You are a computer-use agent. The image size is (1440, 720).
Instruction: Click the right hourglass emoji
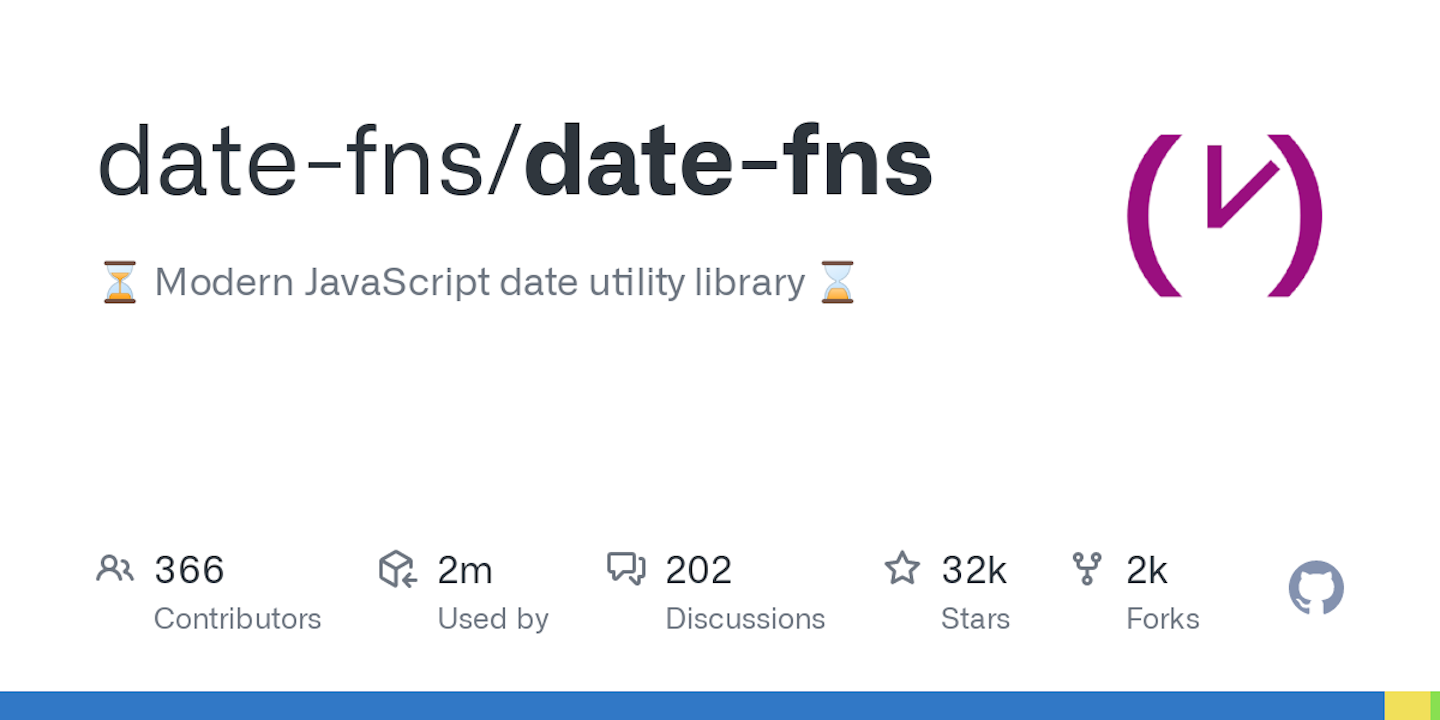tap(838, 283)
